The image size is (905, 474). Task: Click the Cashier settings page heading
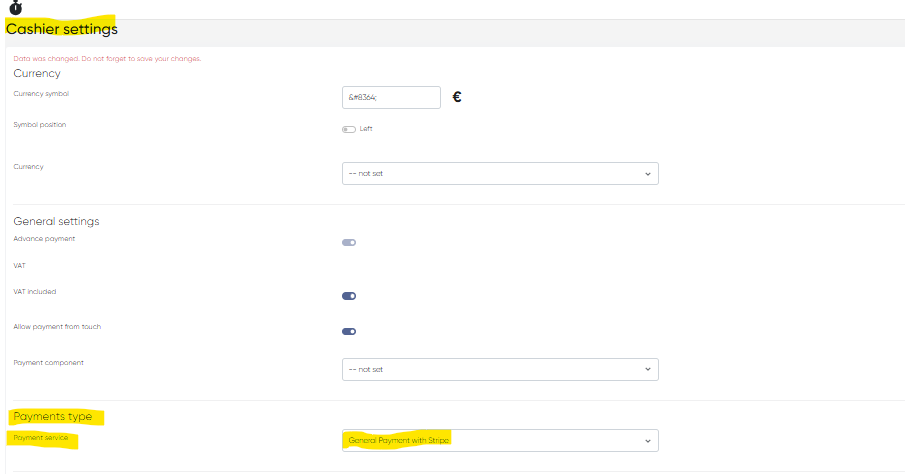(62, 29)
